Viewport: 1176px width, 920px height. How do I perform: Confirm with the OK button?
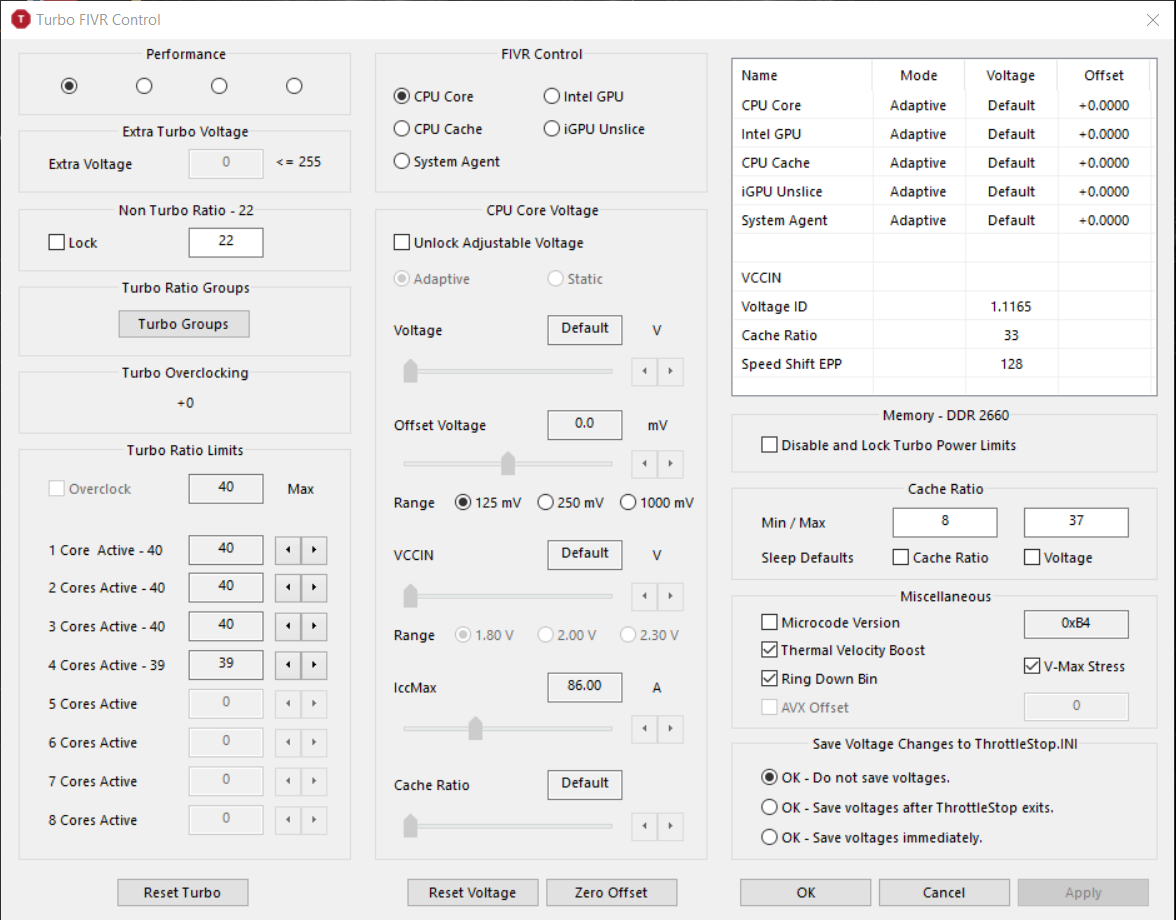point(806,892)
